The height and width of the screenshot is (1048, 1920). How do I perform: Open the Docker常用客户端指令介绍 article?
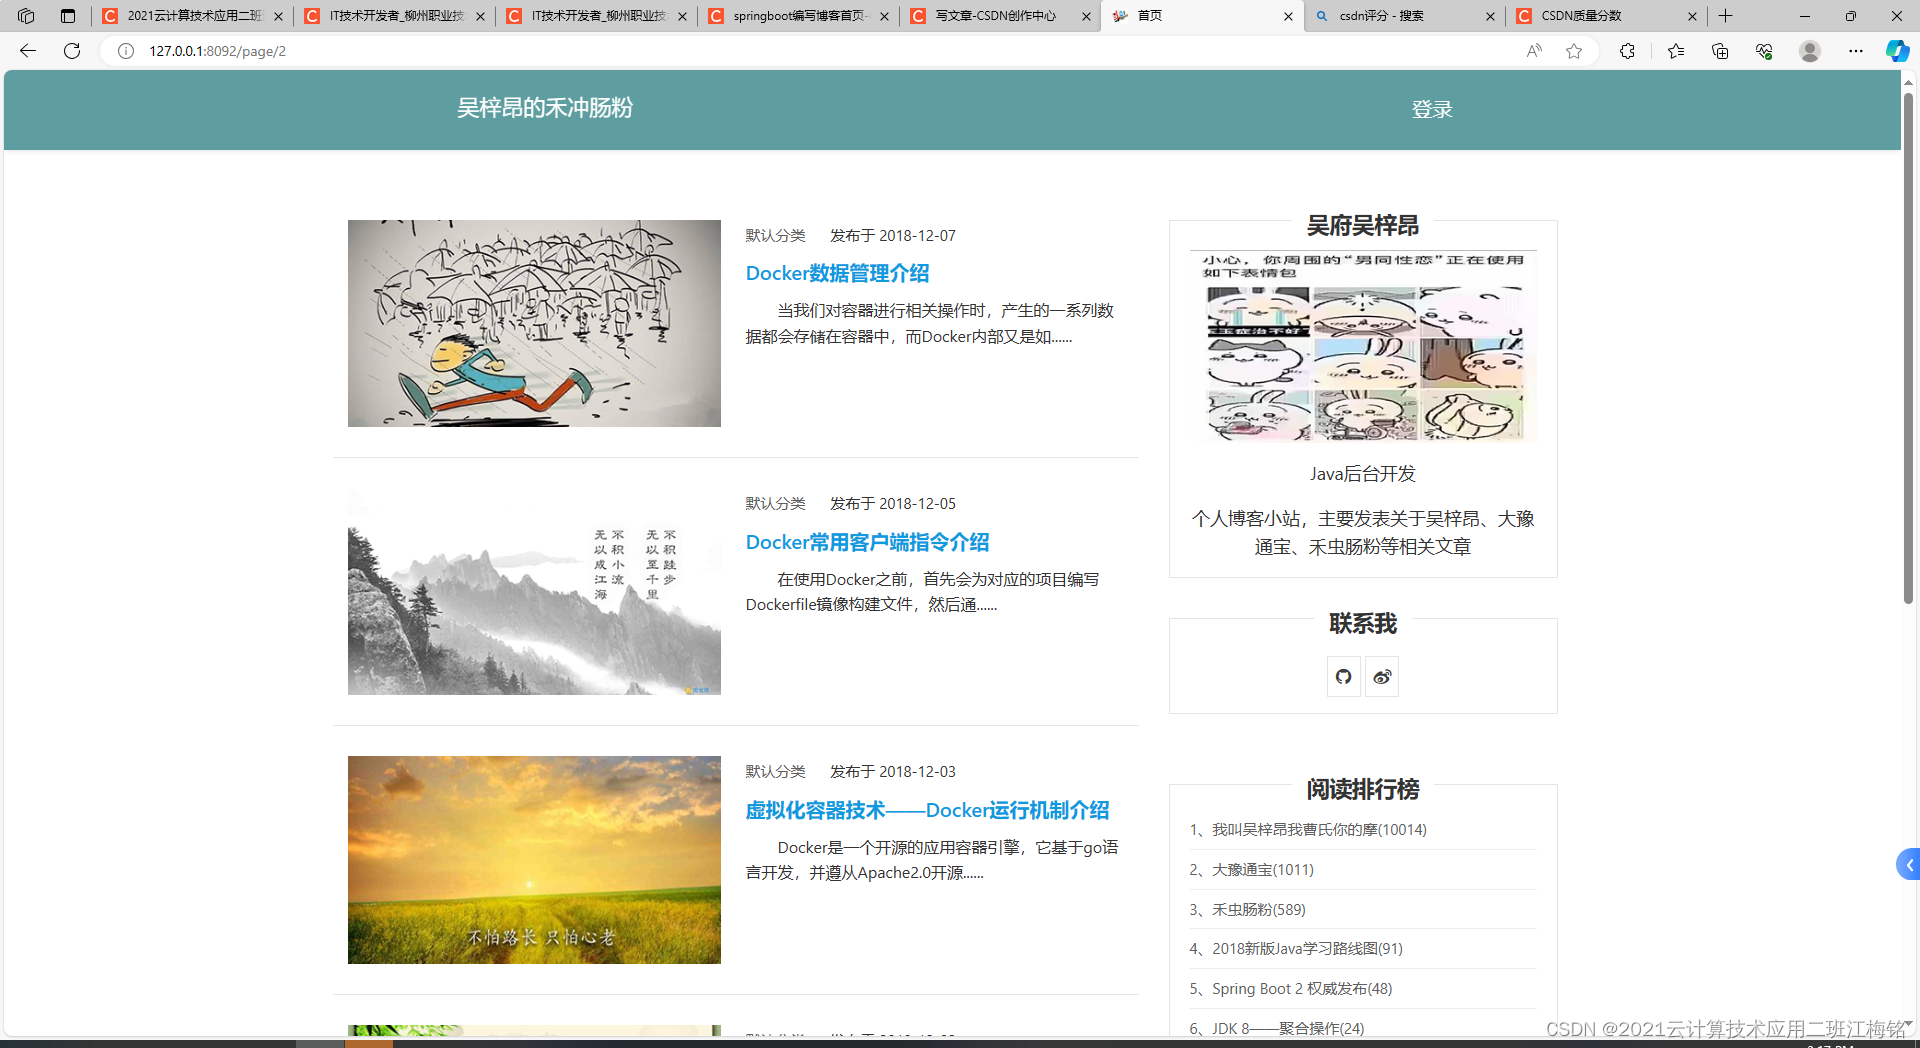pyautogui.click(x=867, y=542)
